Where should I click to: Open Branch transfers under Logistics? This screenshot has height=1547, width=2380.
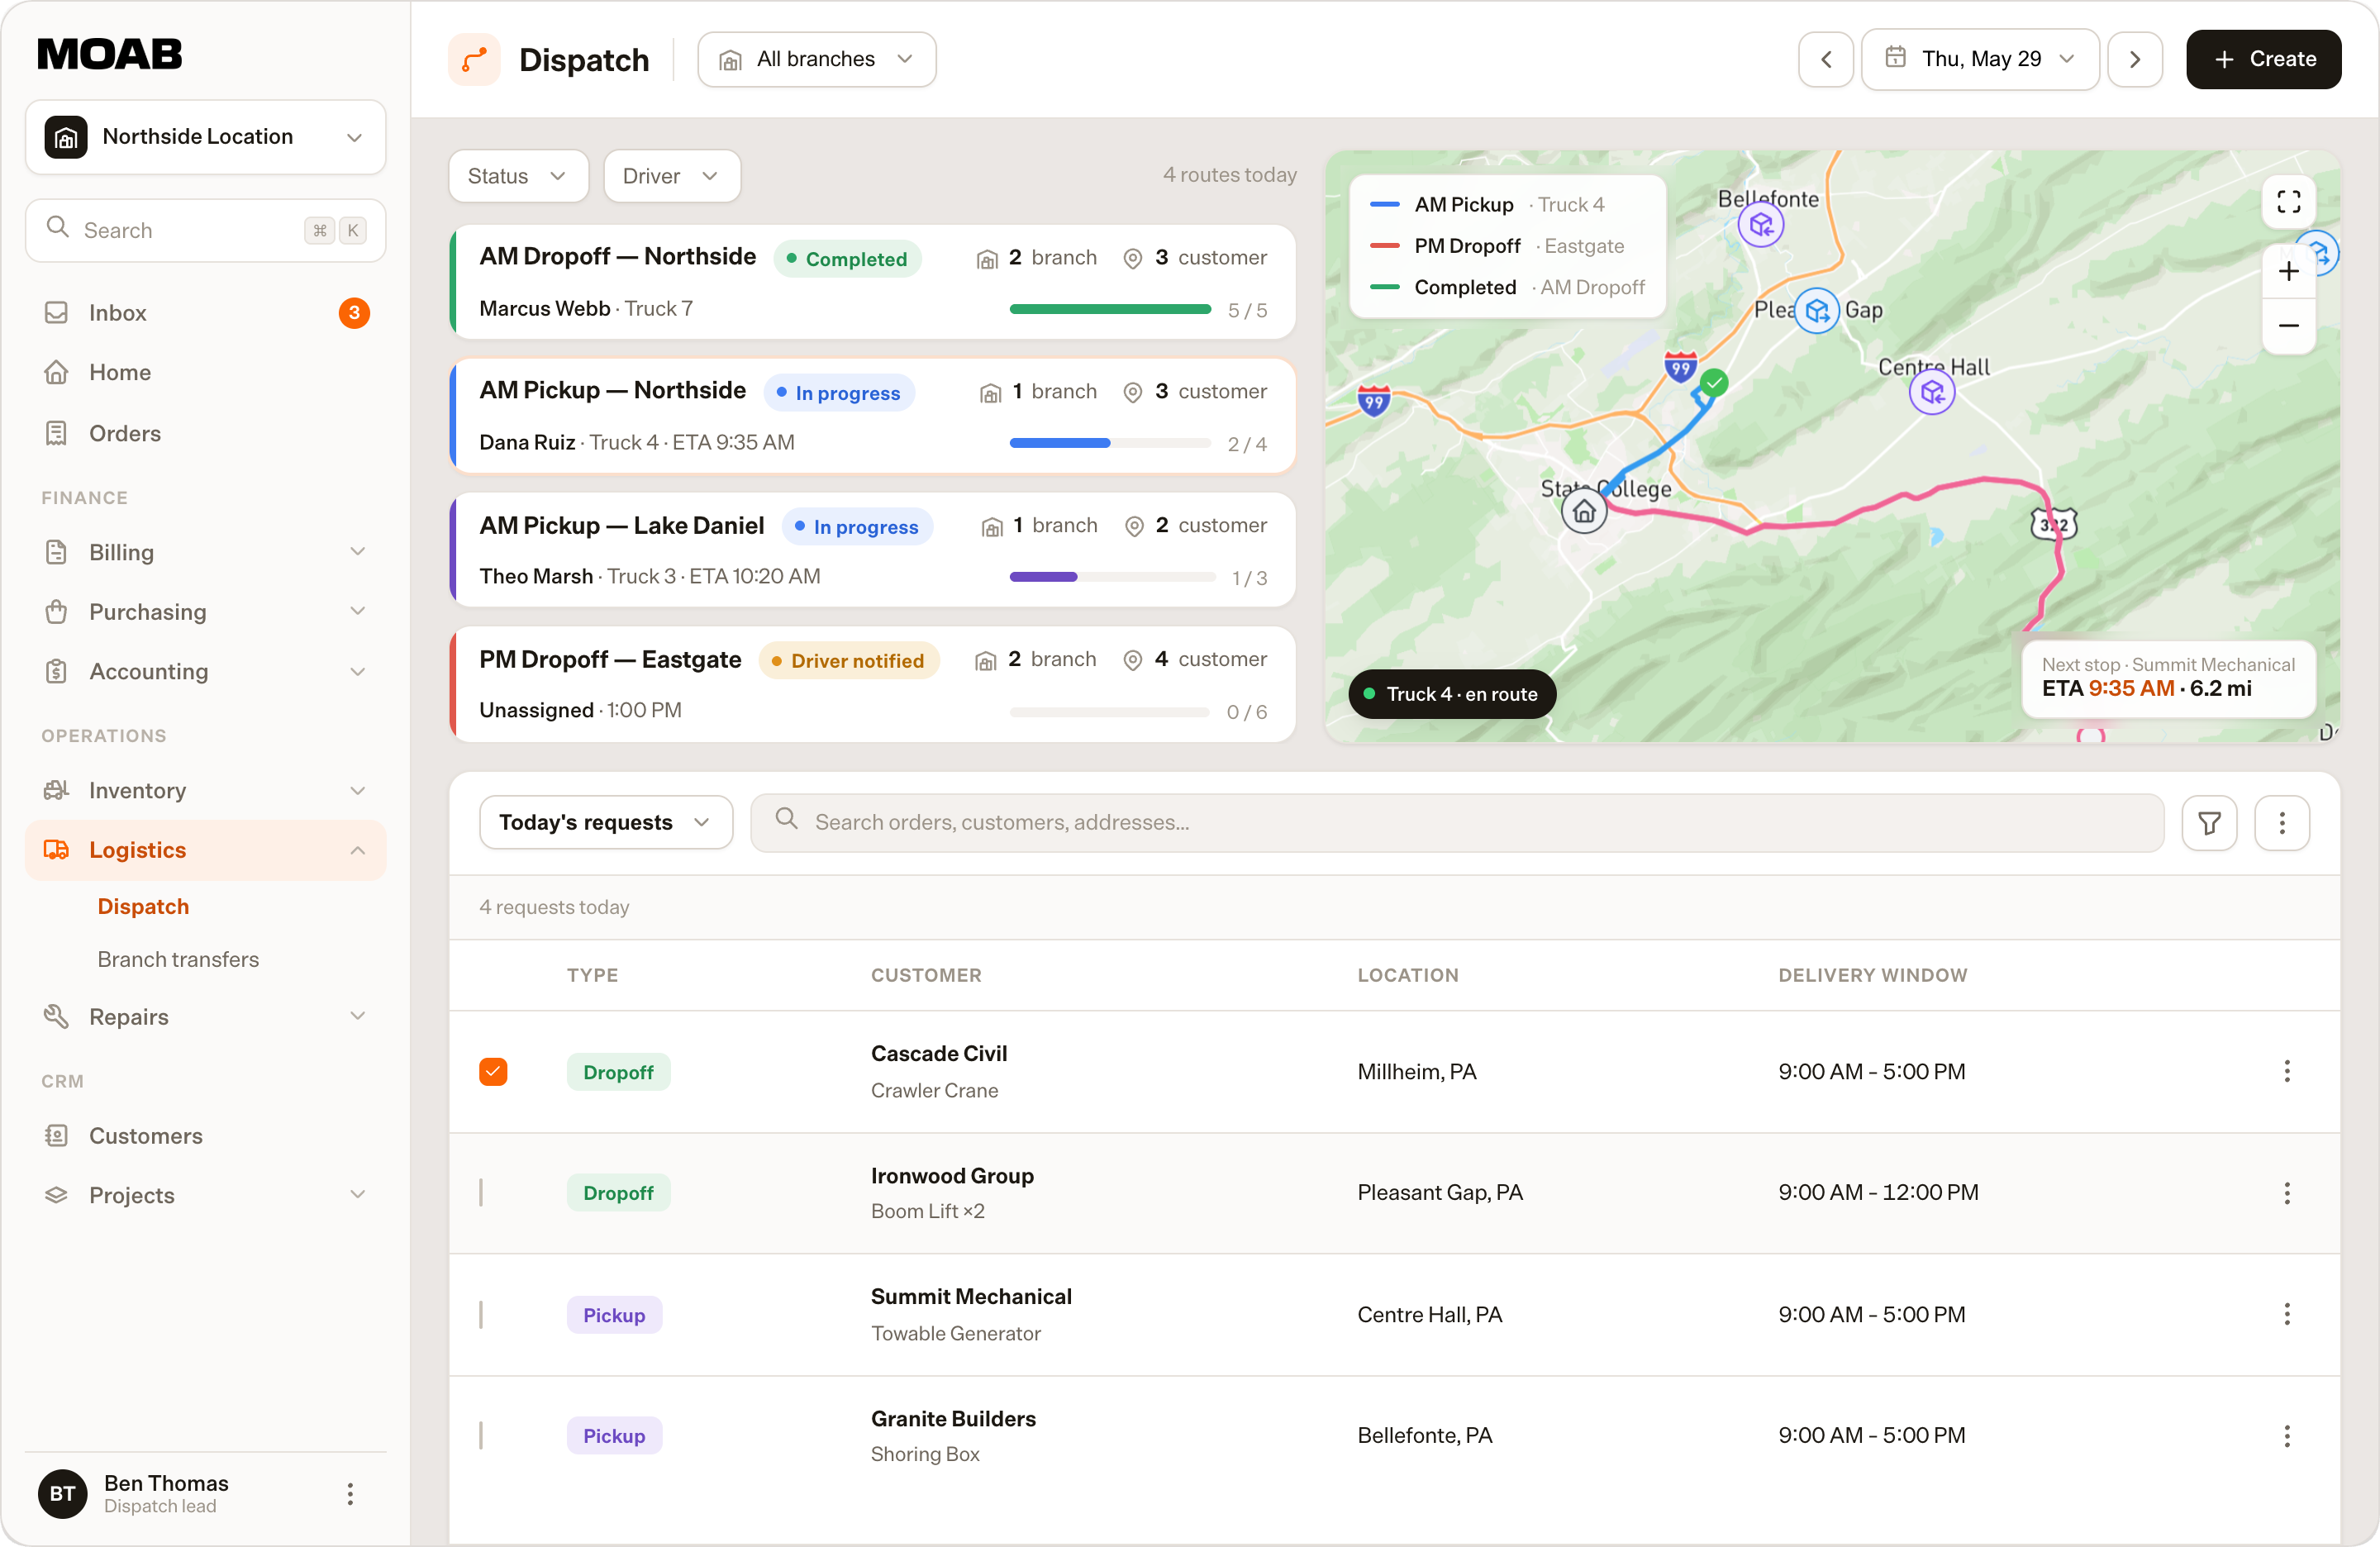tap(178, 959)
